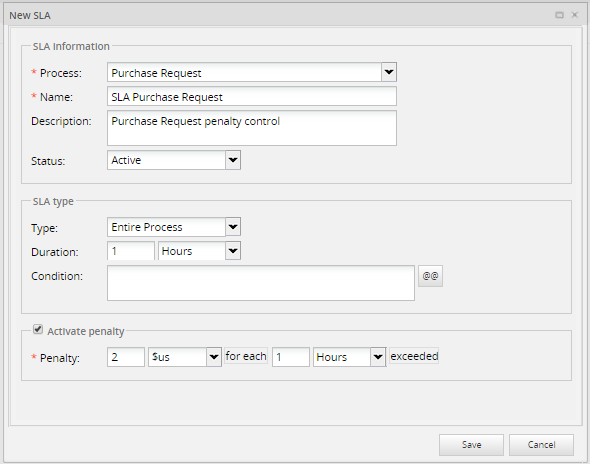This screenshot has height=464, width=590.
Task: Focus the Name input field
Action: [252, 96]
